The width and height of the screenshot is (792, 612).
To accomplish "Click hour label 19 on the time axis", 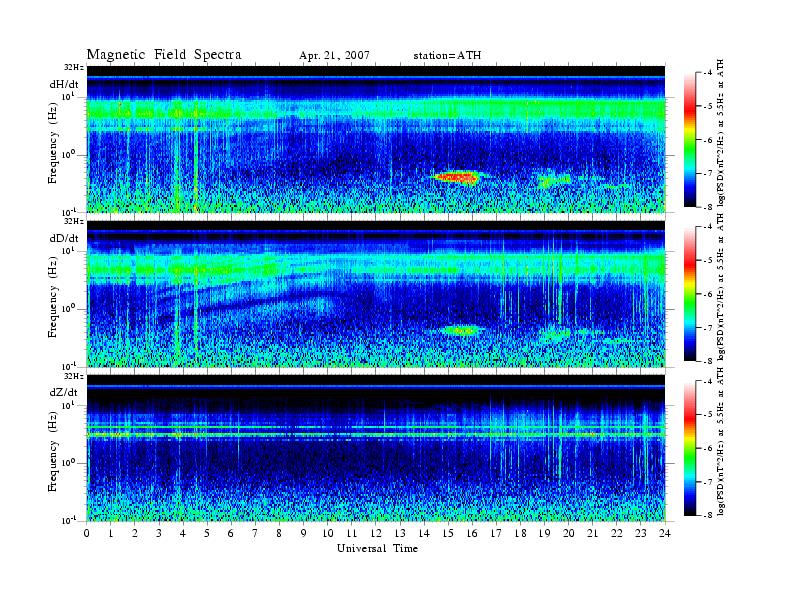I will (x=544, y=533).
